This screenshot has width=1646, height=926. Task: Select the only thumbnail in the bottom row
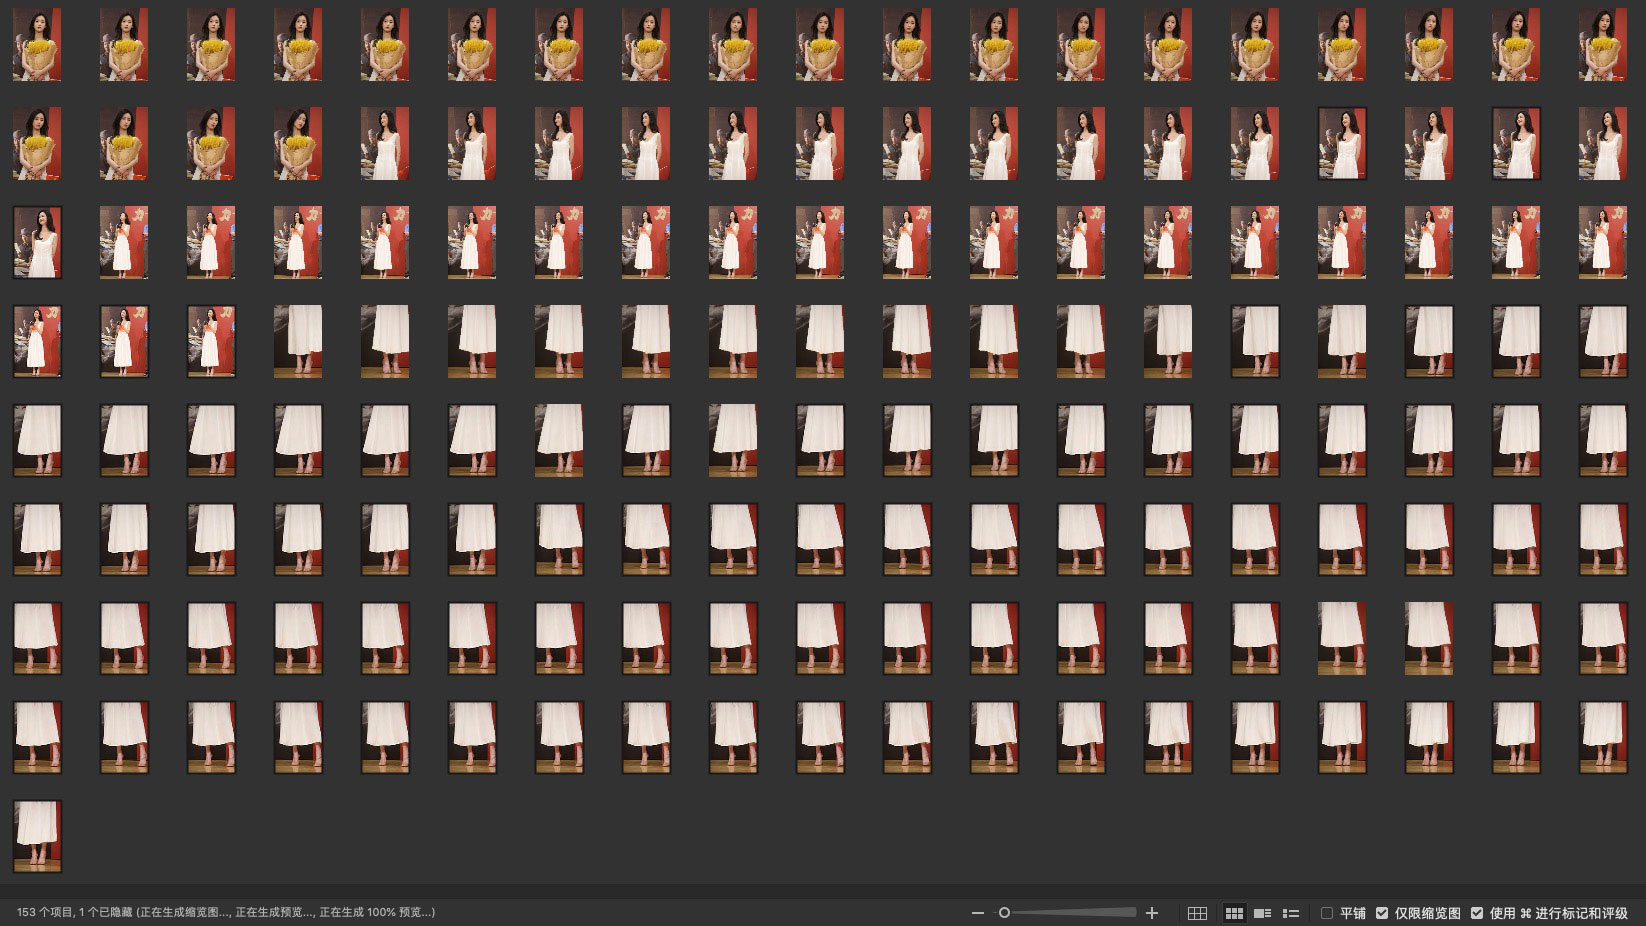[37, 836]
